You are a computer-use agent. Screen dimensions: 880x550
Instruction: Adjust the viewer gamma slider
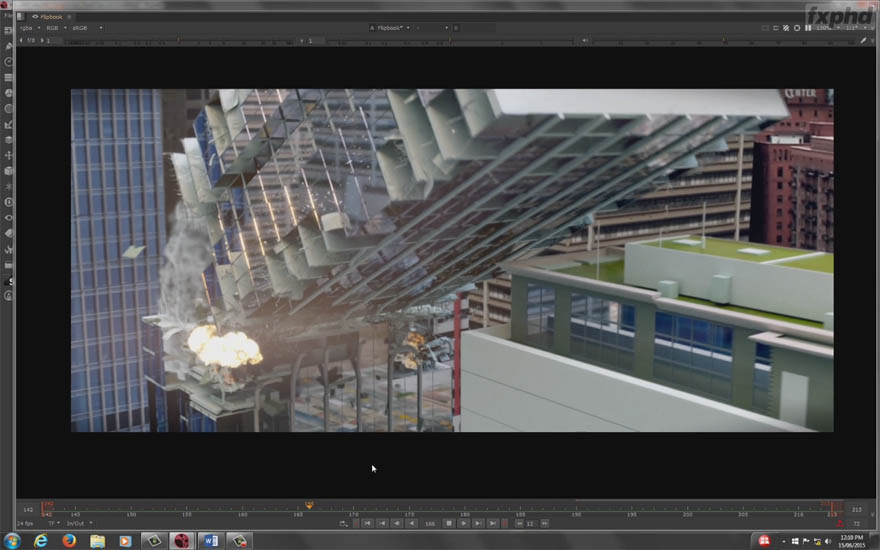[x=450, y=40]
